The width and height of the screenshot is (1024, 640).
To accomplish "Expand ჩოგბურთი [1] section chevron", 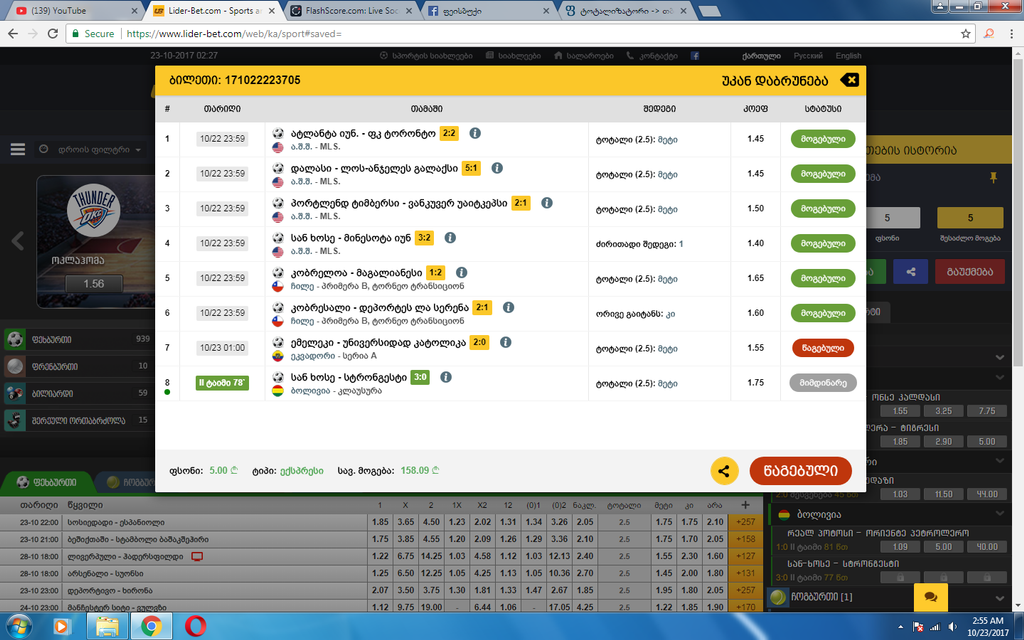I will pyautogui.click(x=1000, y=598).
